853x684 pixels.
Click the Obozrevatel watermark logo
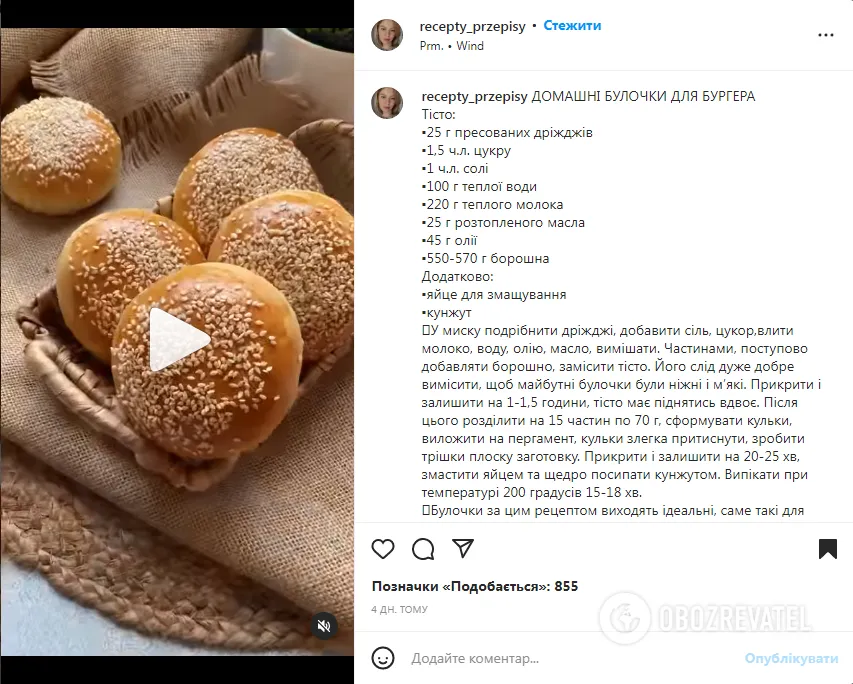click(705, 618)
